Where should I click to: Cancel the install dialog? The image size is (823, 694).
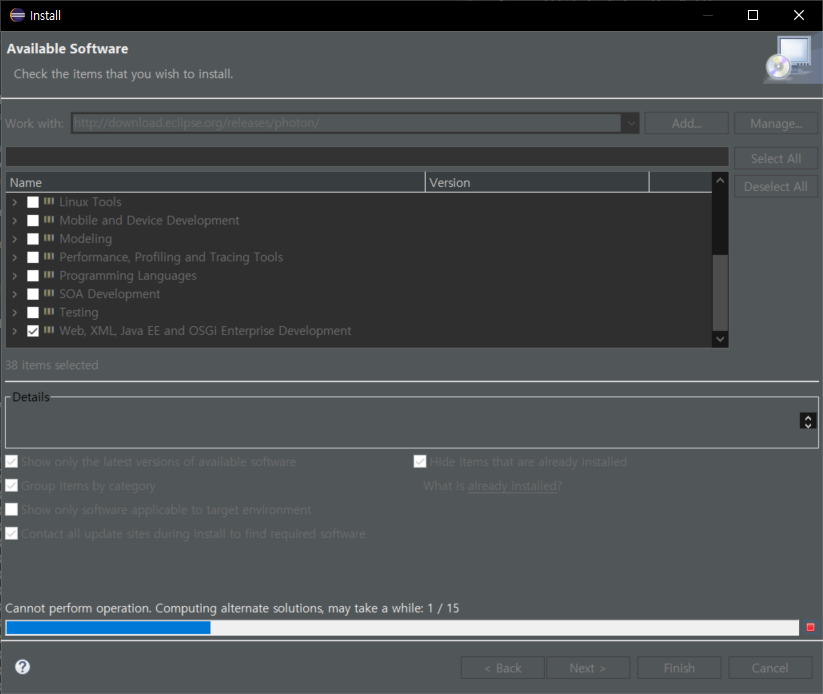pyautogui.click(x=770, y=668)
